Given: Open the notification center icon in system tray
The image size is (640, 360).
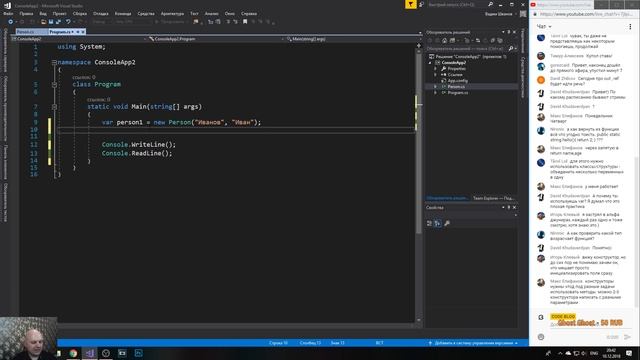Looking at the screenshot, I should point(629,353).
